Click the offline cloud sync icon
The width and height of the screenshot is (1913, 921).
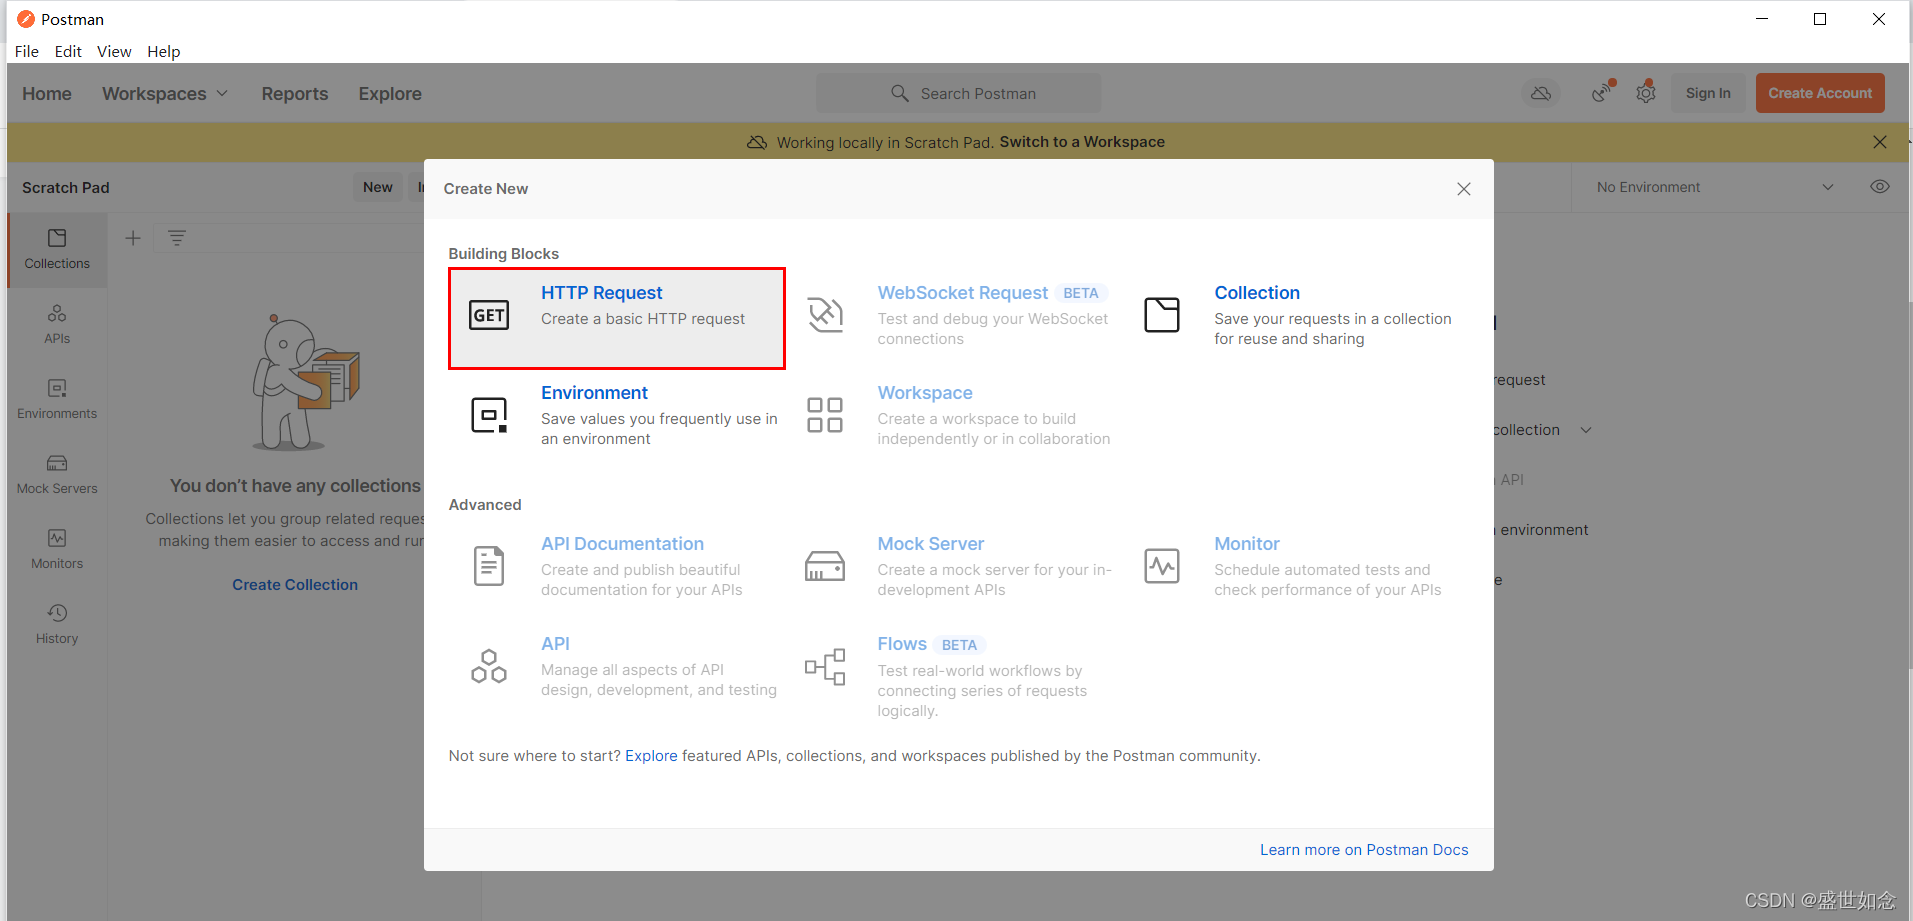pyautogui.click(x=1541, y=93)
